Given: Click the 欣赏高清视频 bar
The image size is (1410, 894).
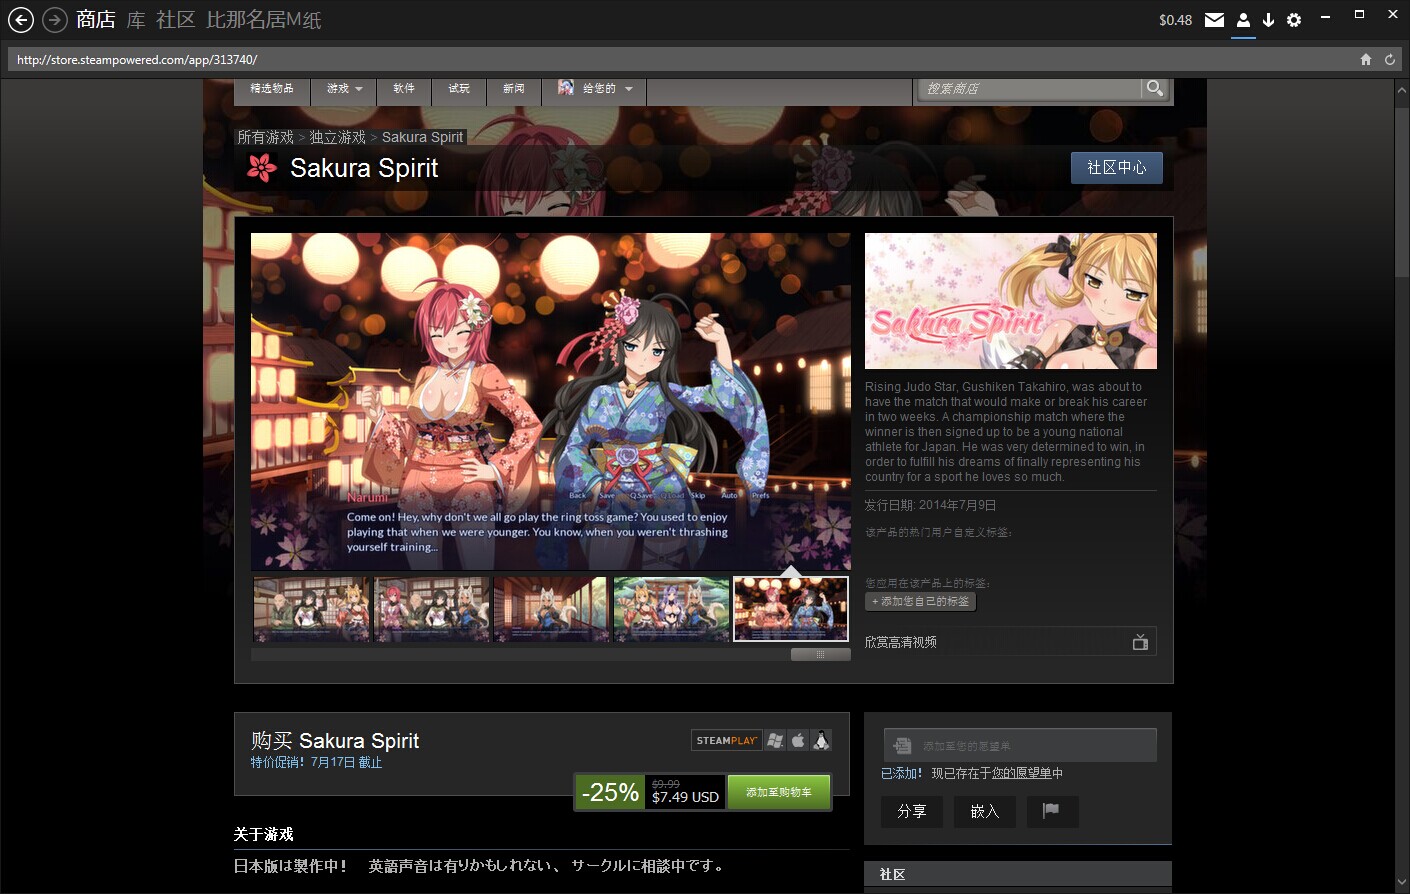Looking at the screenshot, I should pyautogui.click(x=1010, y=642).
